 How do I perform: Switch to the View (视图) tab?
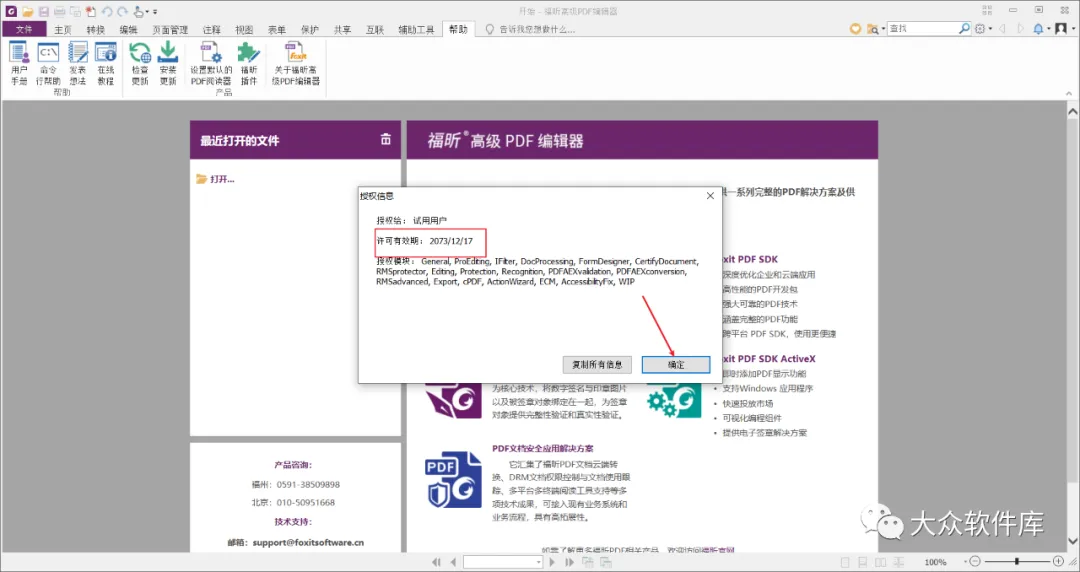point(244,29)
